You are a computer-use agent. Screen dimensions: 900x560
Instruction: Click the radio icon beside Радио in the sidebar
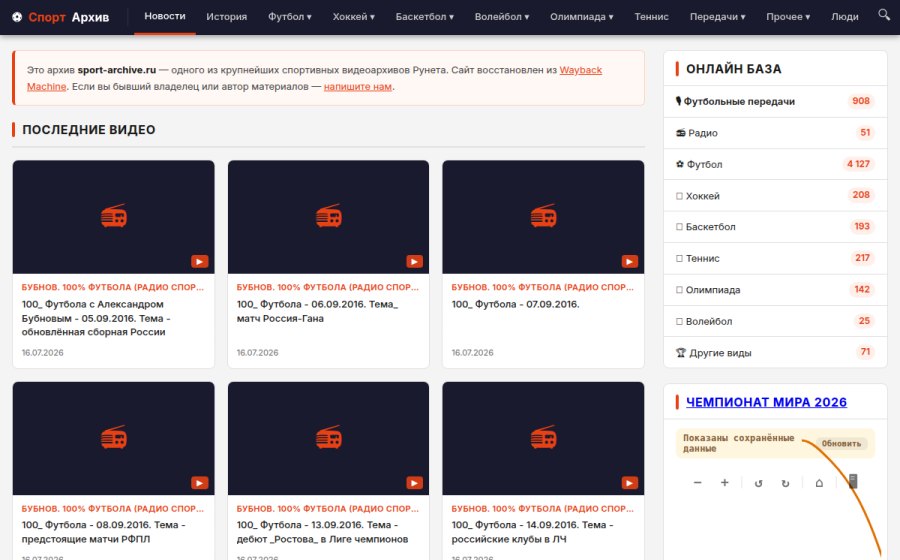click(681, 133)
